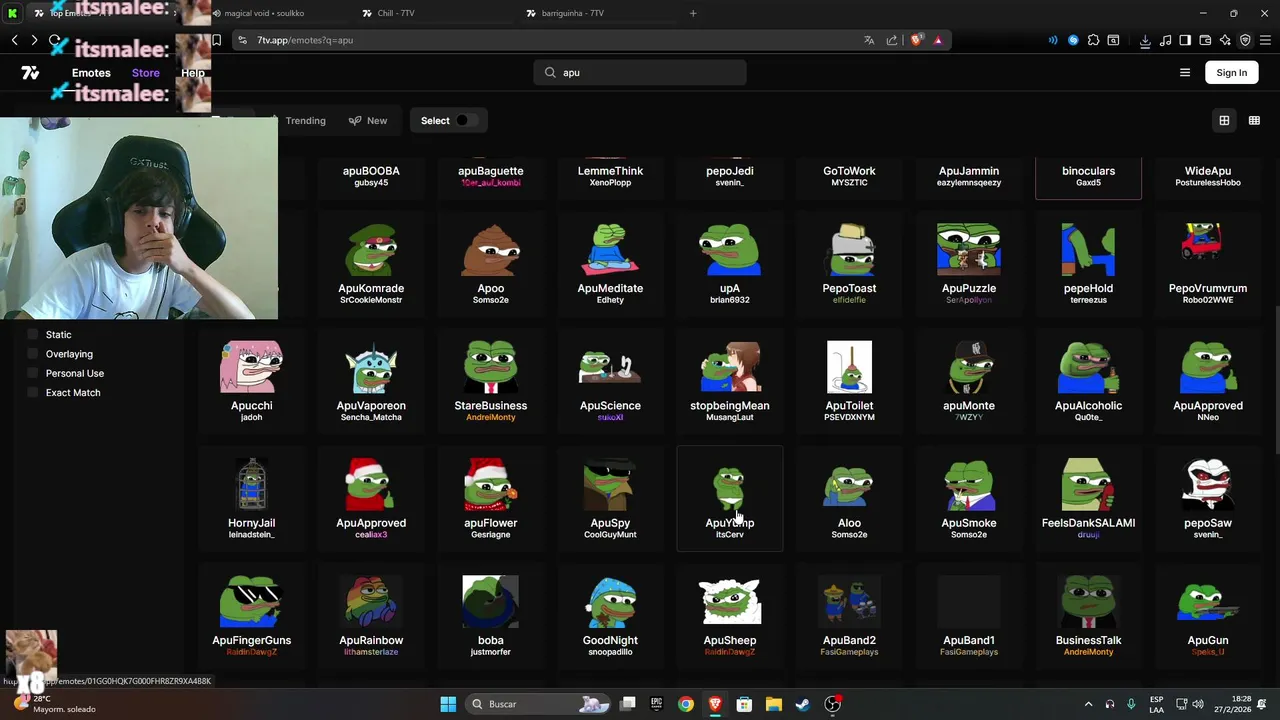Open the ApuGun emote
The height and width of the screenshot is (720, 1280).
coord(1207,615)
